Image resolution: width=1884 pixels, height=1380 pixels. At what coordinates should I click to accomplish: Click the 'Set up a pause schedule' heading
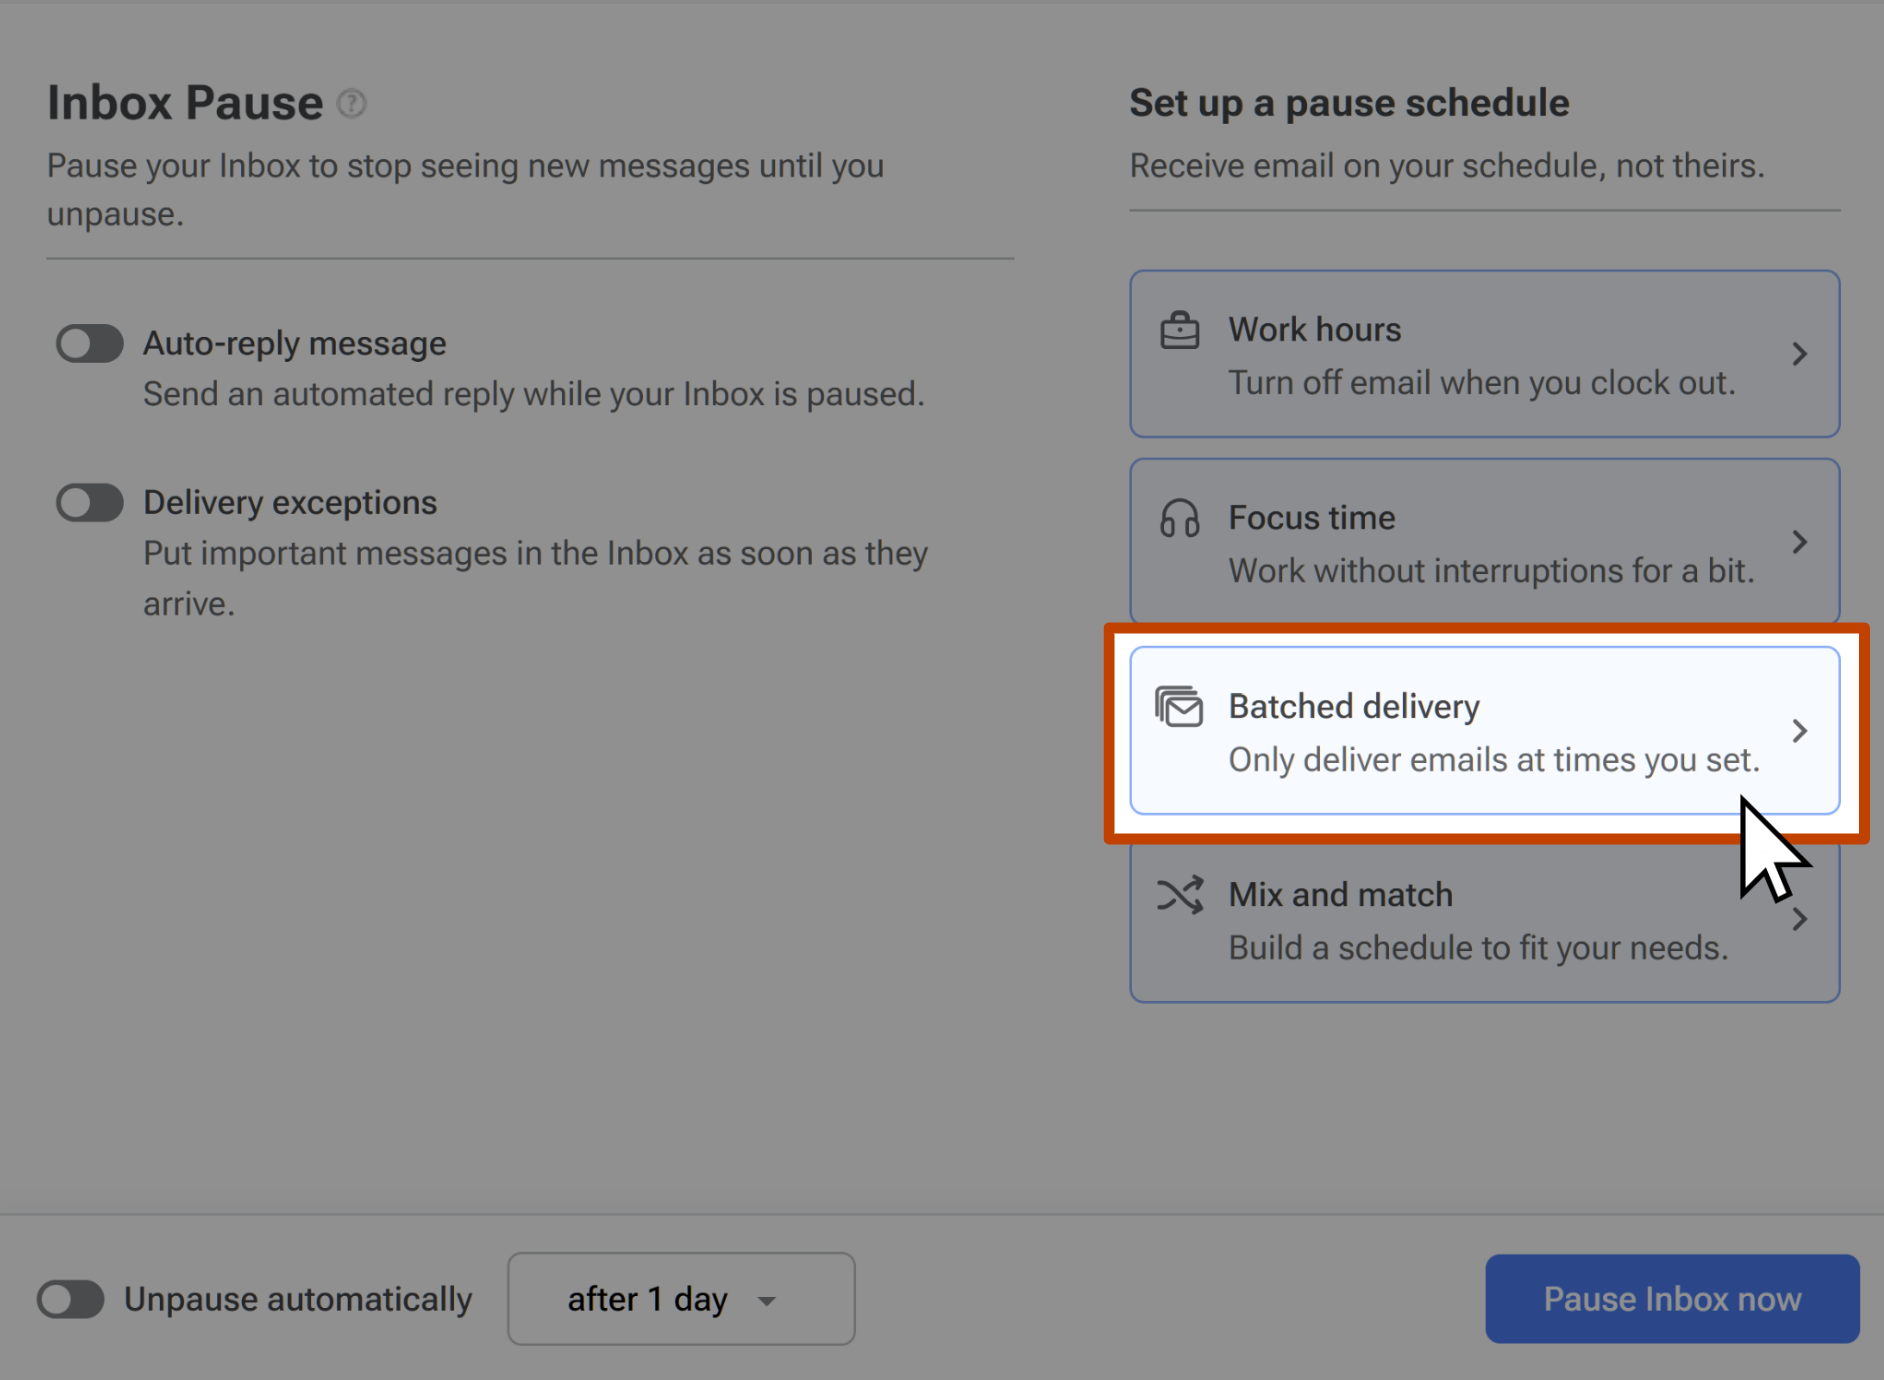click(1349, 103)
